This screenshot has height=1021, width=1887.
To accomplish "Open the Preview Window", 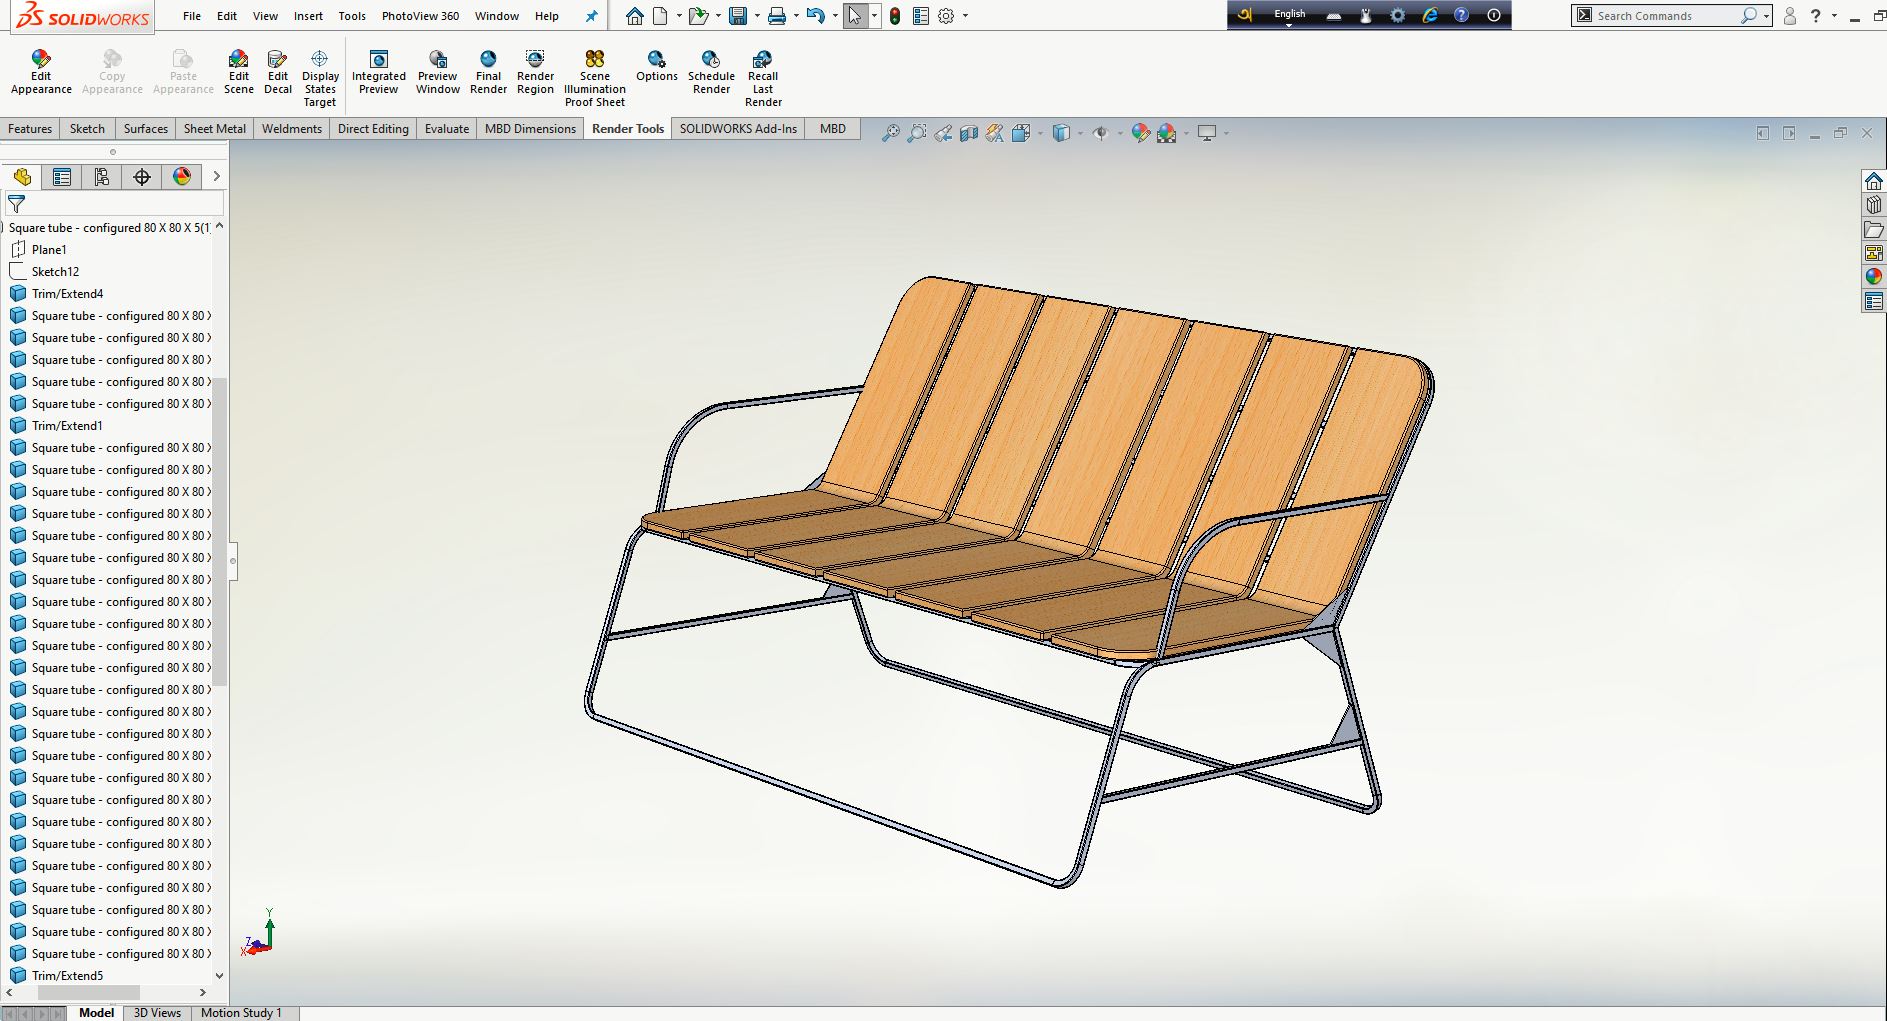I will pos(438,72).
